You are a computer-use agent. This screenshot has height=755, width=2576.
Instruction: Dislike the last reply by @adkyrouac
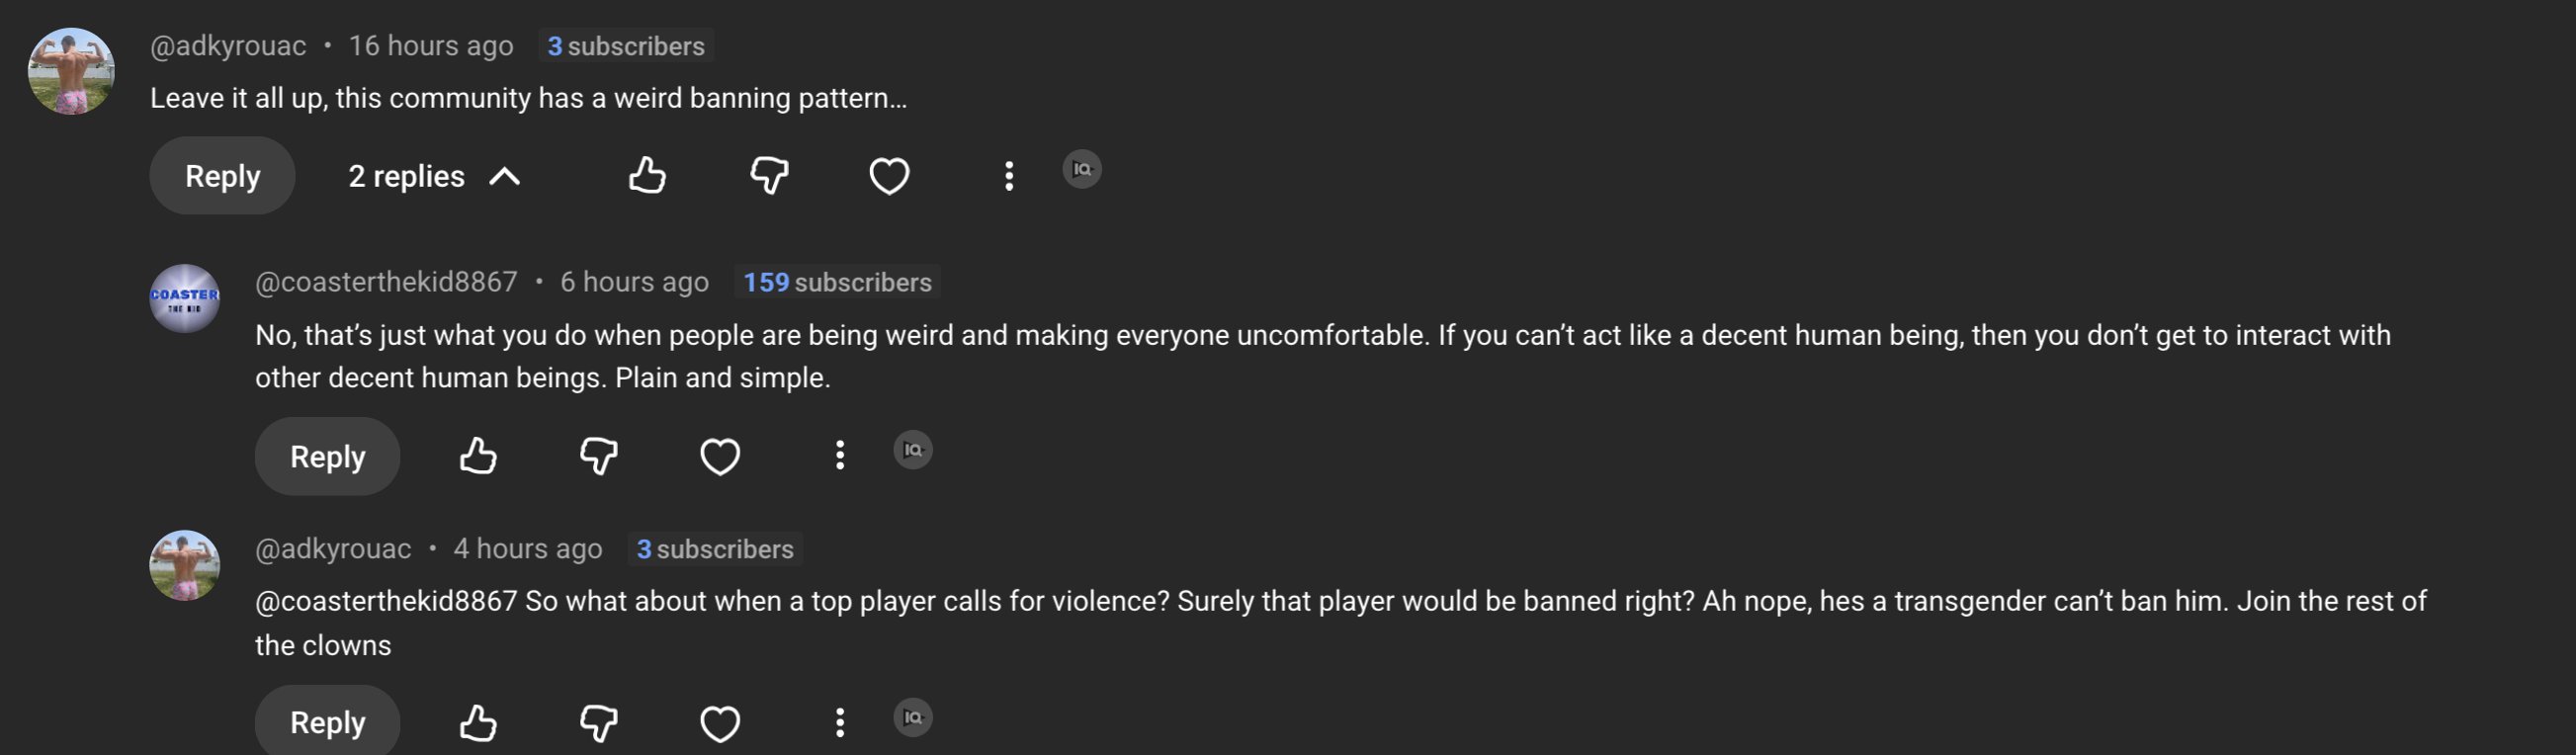(599, 722)
